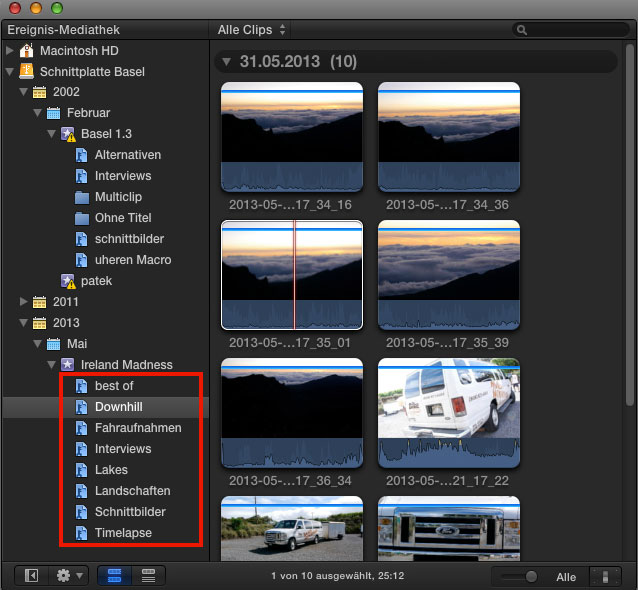Collapse the 31.05.2013 date group
This screenshot has width=638, height=590.
(226, 62)
